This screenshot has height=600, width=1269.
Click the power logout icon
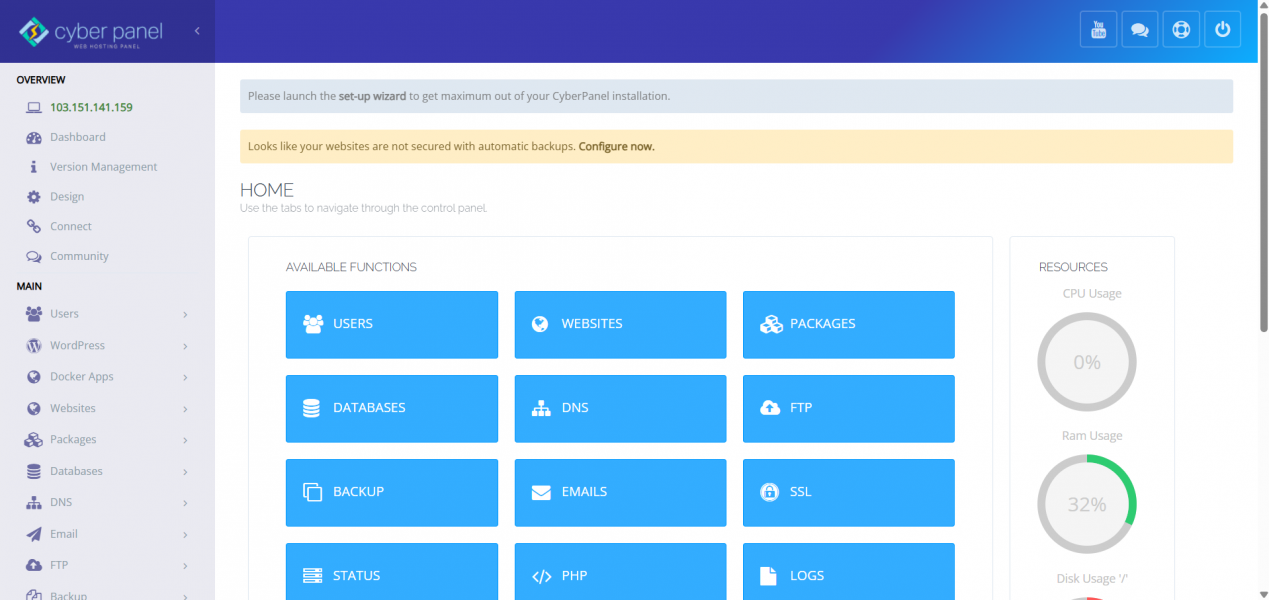coord(1222,29)
